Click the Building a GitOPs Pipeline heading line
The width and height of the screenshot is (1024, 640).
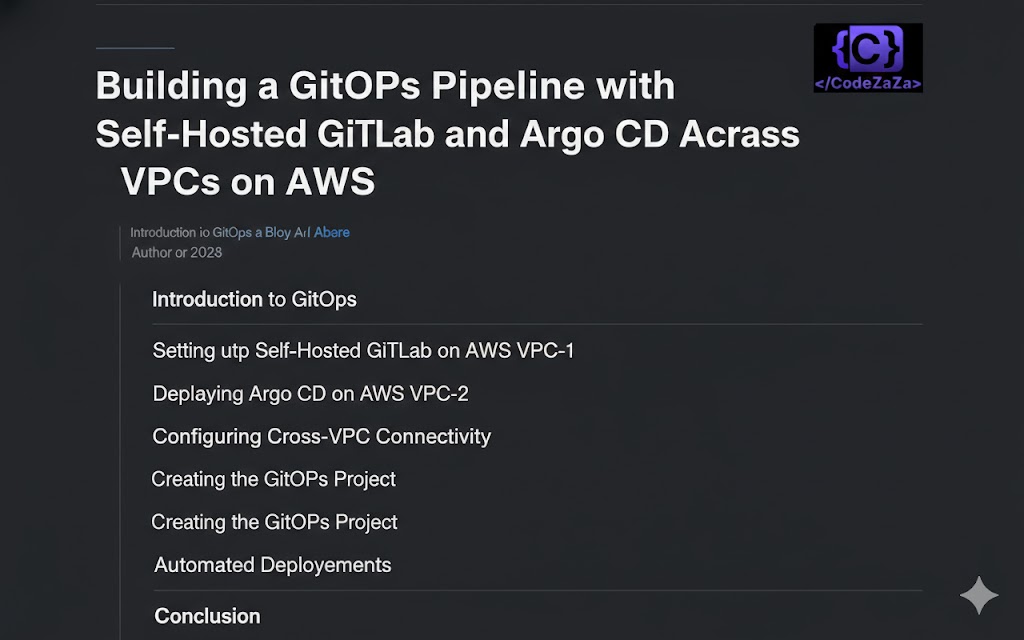385,86
